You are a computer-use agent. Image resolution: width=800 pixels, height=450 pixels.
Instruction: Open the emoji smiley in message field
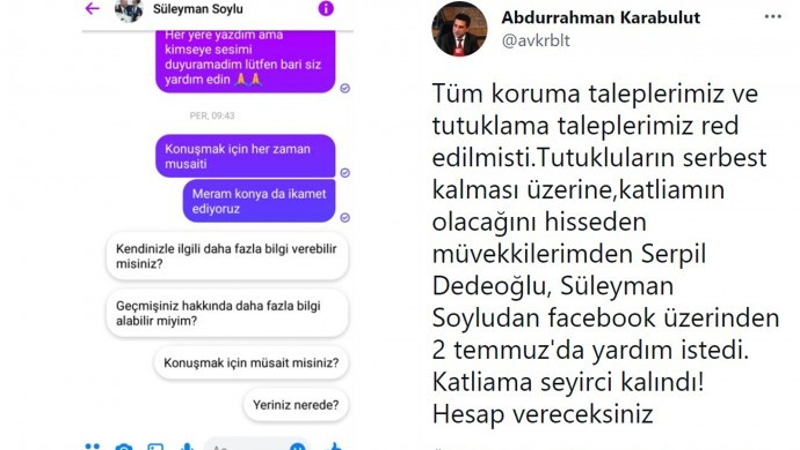coord(297,447)
